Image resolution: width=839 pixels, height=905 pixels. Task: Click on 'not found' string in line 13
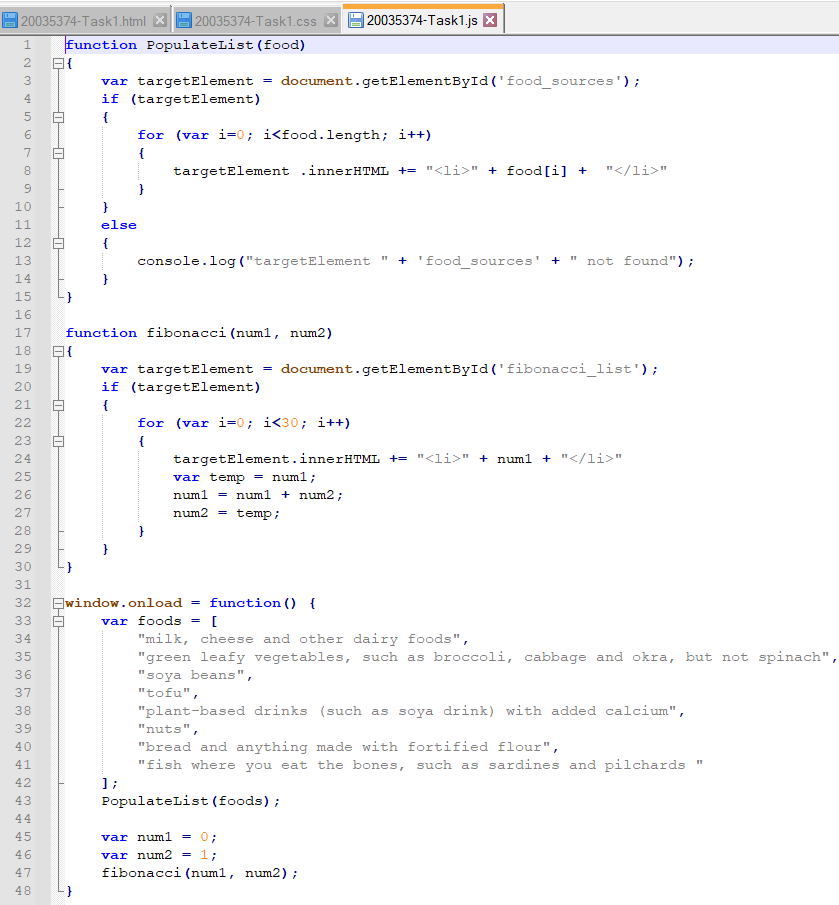[623, 261]
